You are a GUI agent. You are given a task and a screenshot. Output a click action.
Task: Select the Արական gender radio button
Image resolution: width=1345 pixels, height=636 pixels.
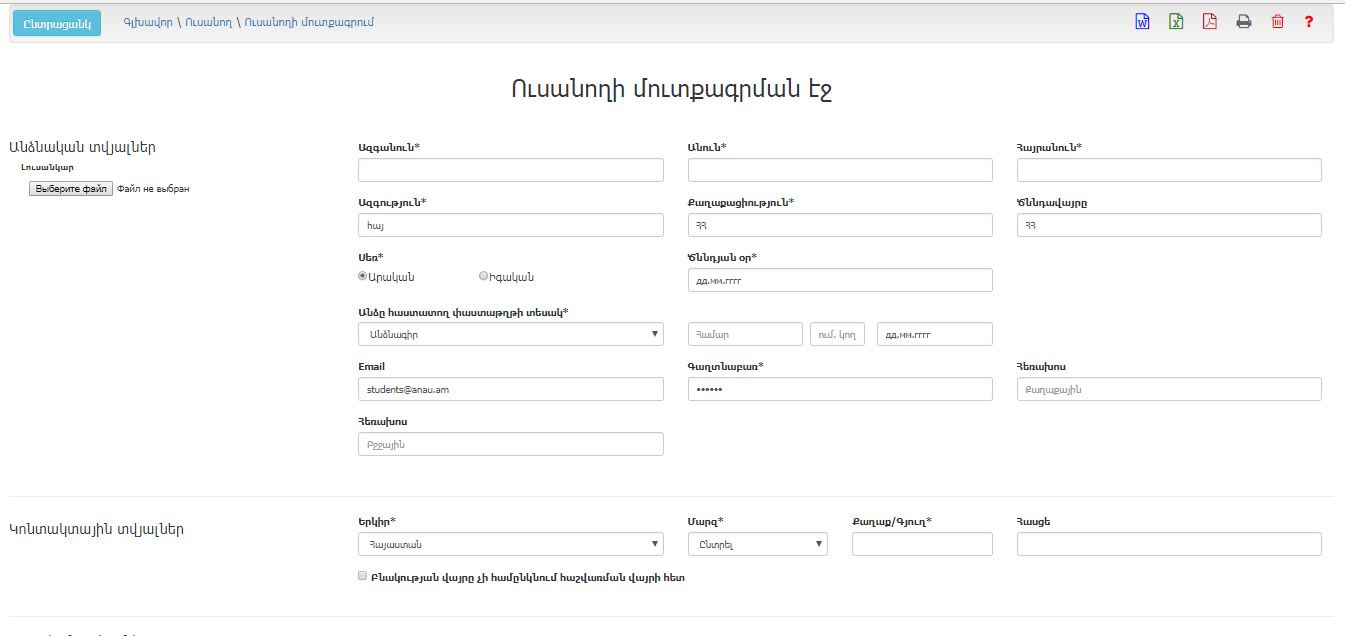363,276
